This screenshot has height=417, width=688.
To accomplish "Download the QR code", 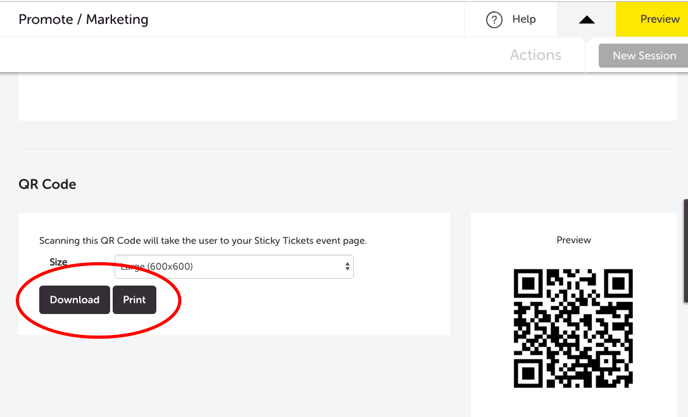I will (x=75, y=299).
